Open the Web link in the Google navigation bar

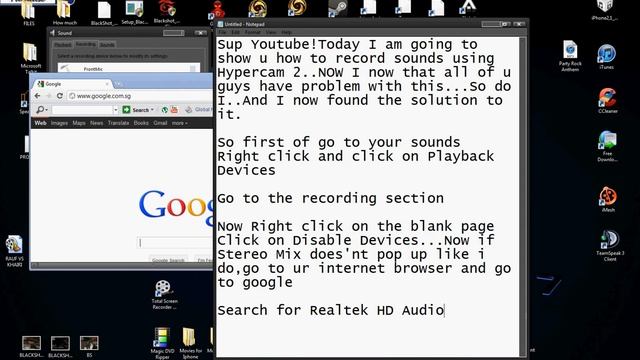40,123
